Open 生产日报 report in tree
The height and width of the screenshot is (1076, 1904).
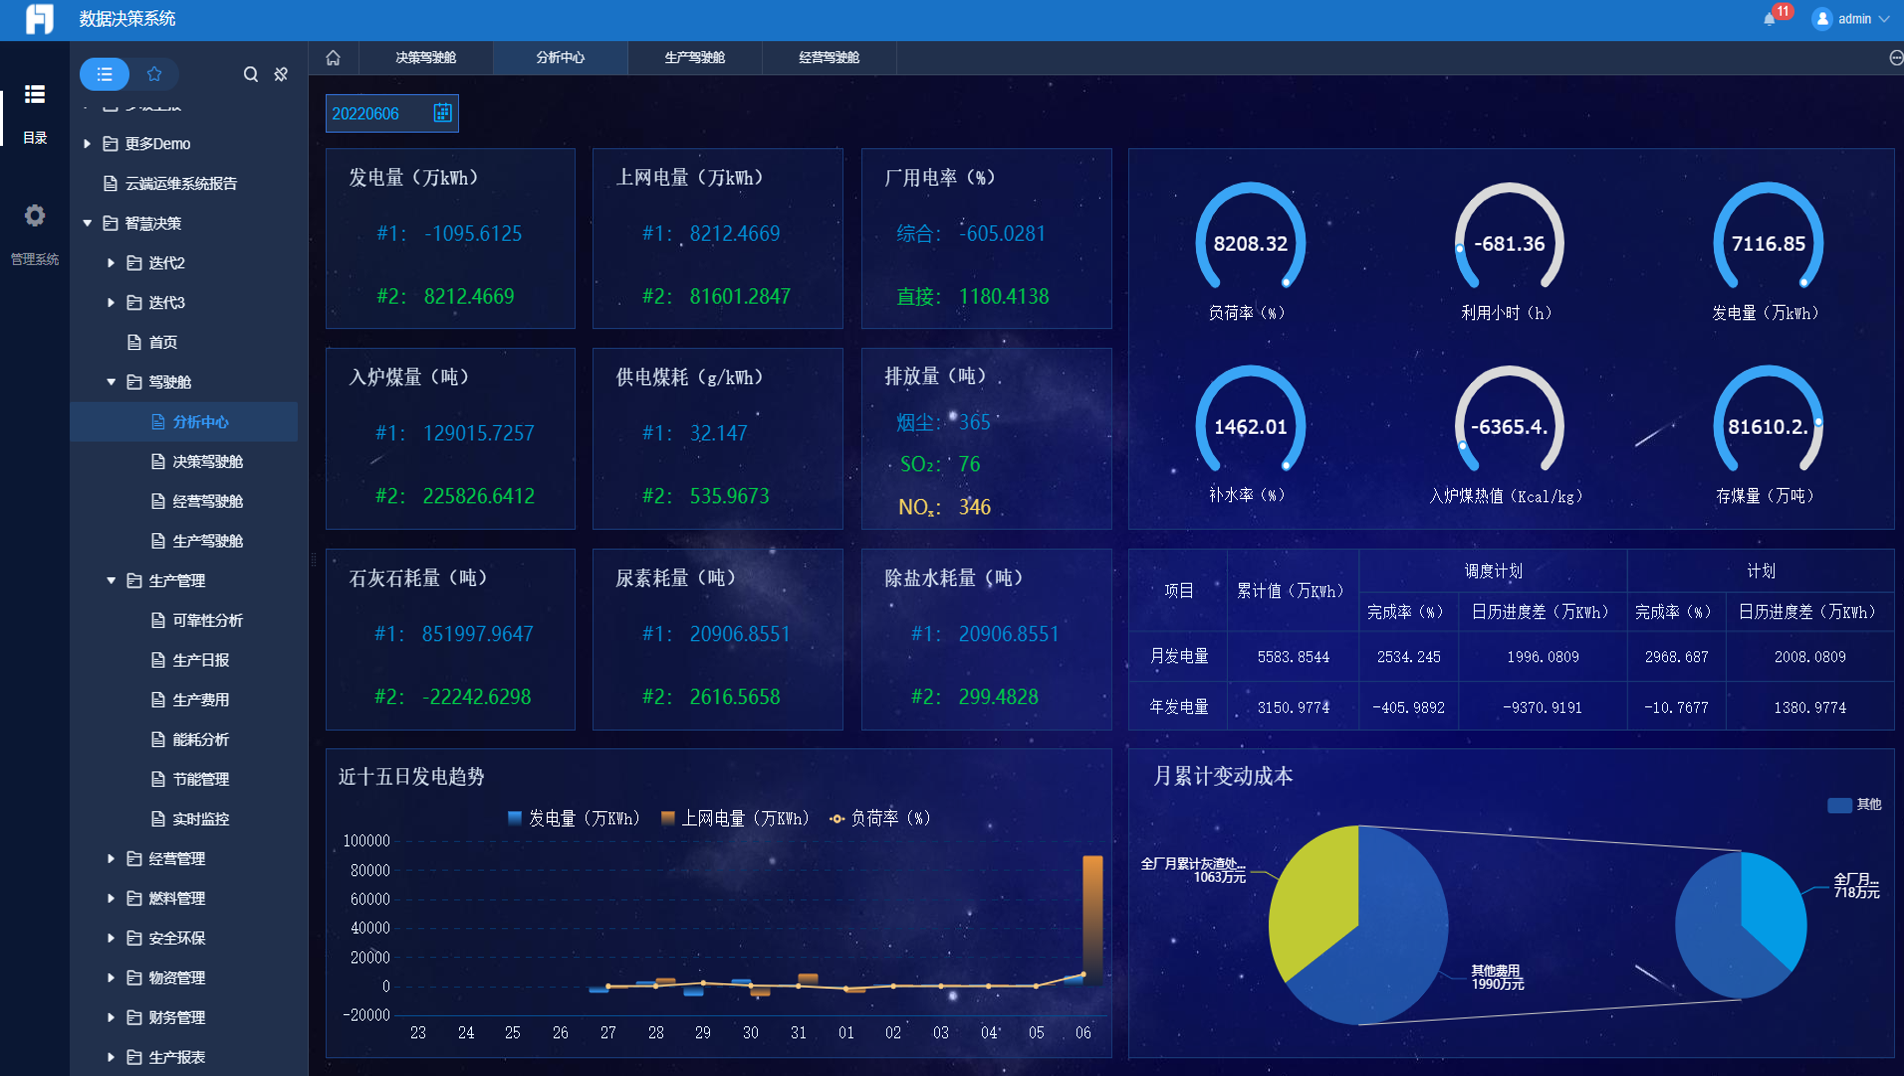200,660
